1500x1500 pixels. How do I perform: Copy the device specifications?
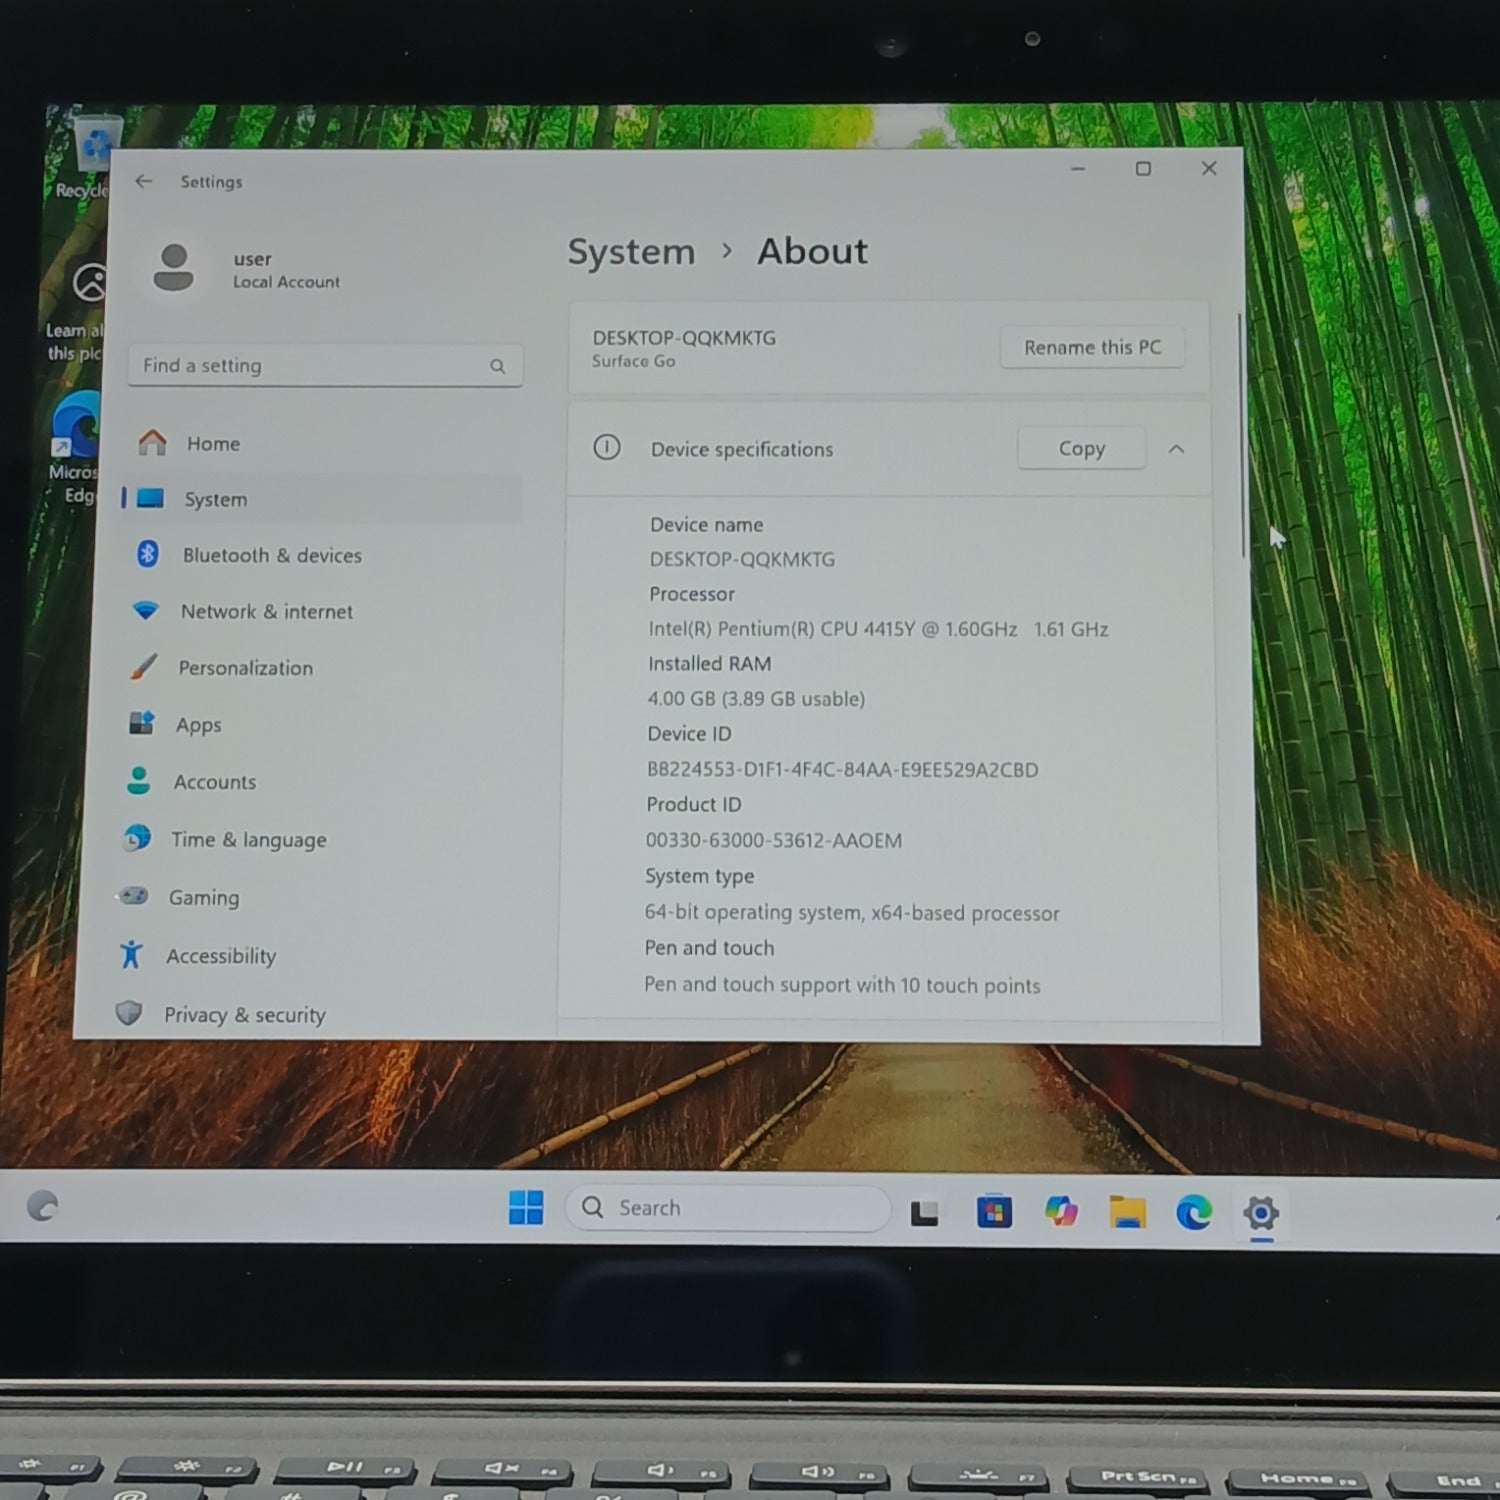[x=1081, y=449]
